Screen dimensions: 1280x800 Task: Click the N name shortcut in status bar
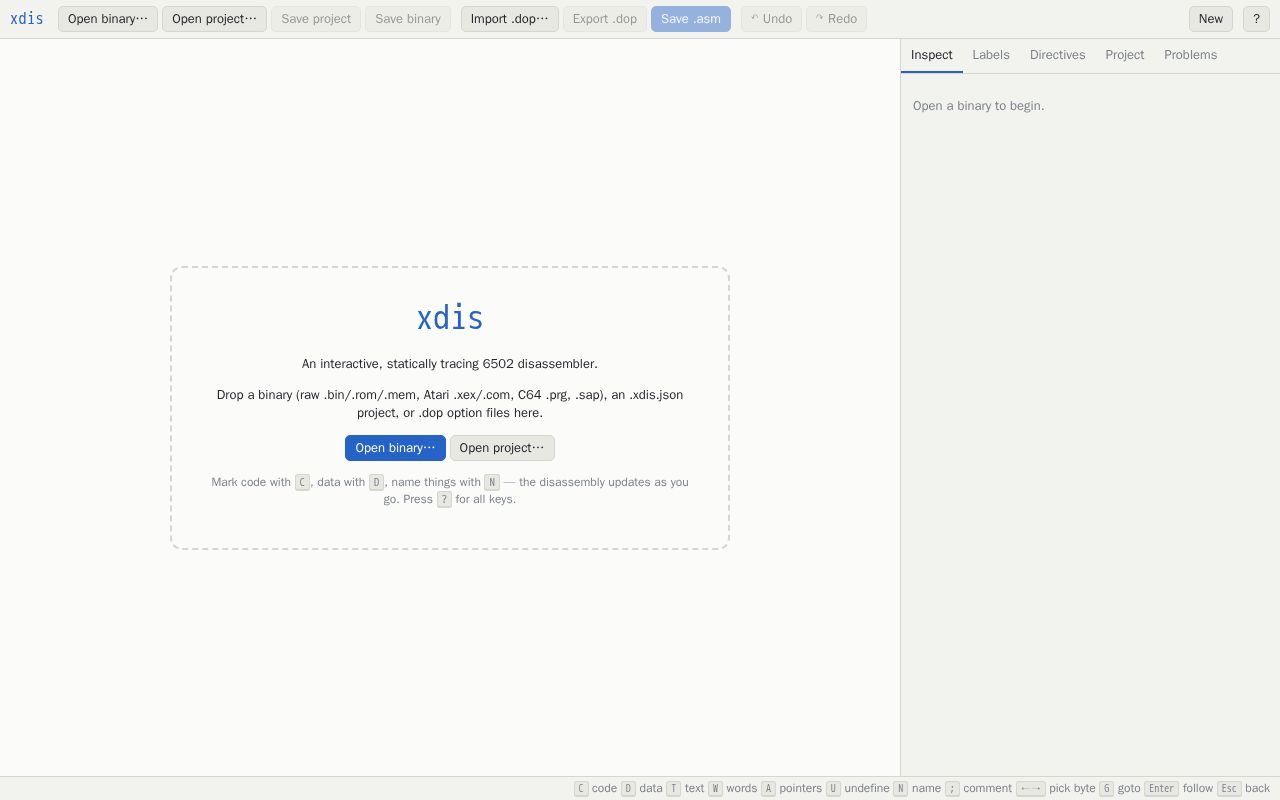click(x=917, y=788)
